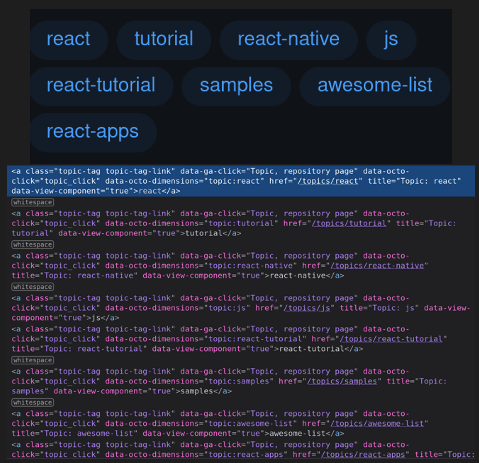Click whitespace badge below the tutorial element
Viewport: 479px width, 463px height.
(33, 245)
